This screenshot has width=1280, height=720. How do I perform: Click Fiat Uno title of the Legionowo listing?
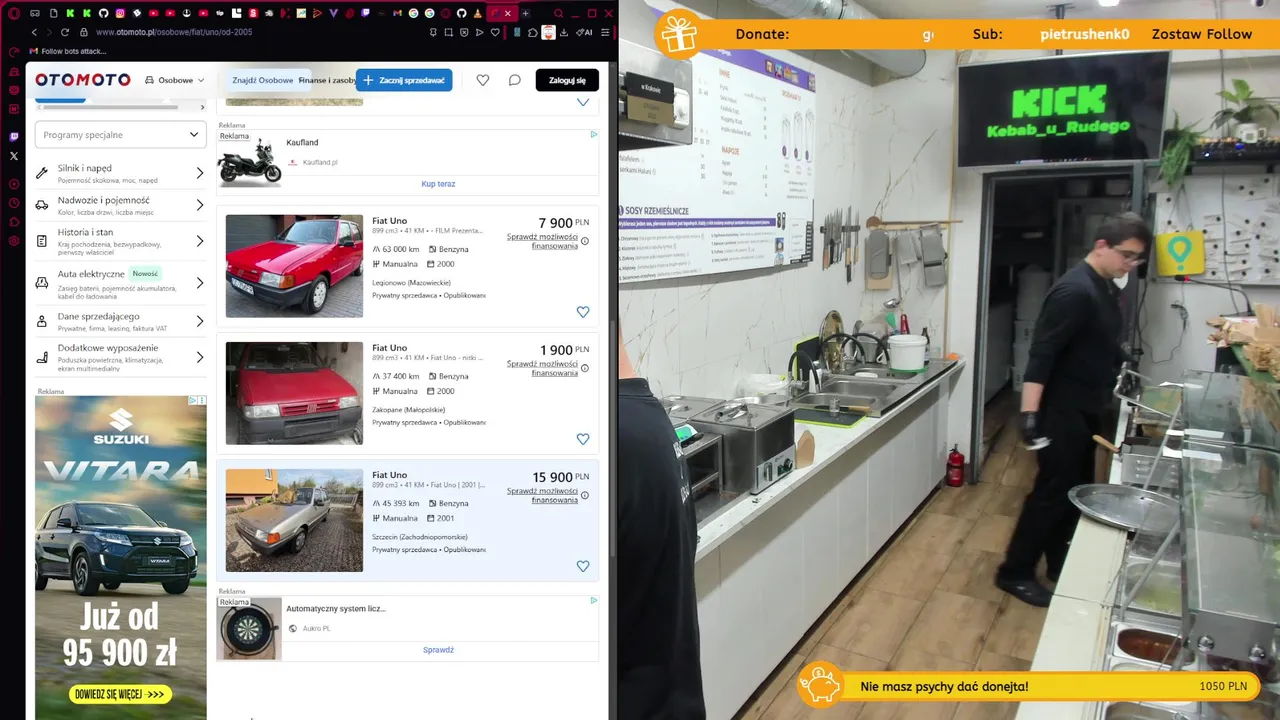(390, 221)
